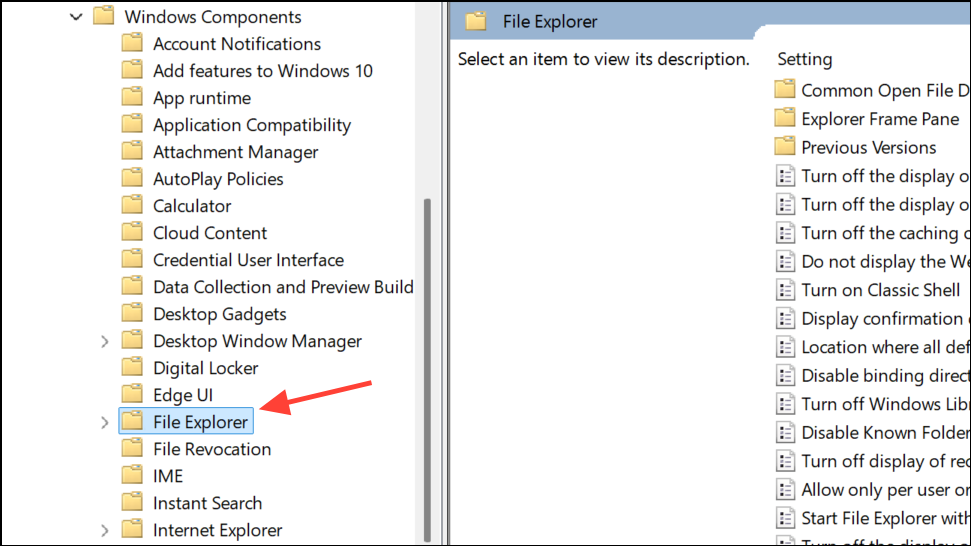The height and width of the screenshot is (546, 971).
Task: Open the Credential User Interface folder
Action: pyautogui.click(x=248, y=260)
